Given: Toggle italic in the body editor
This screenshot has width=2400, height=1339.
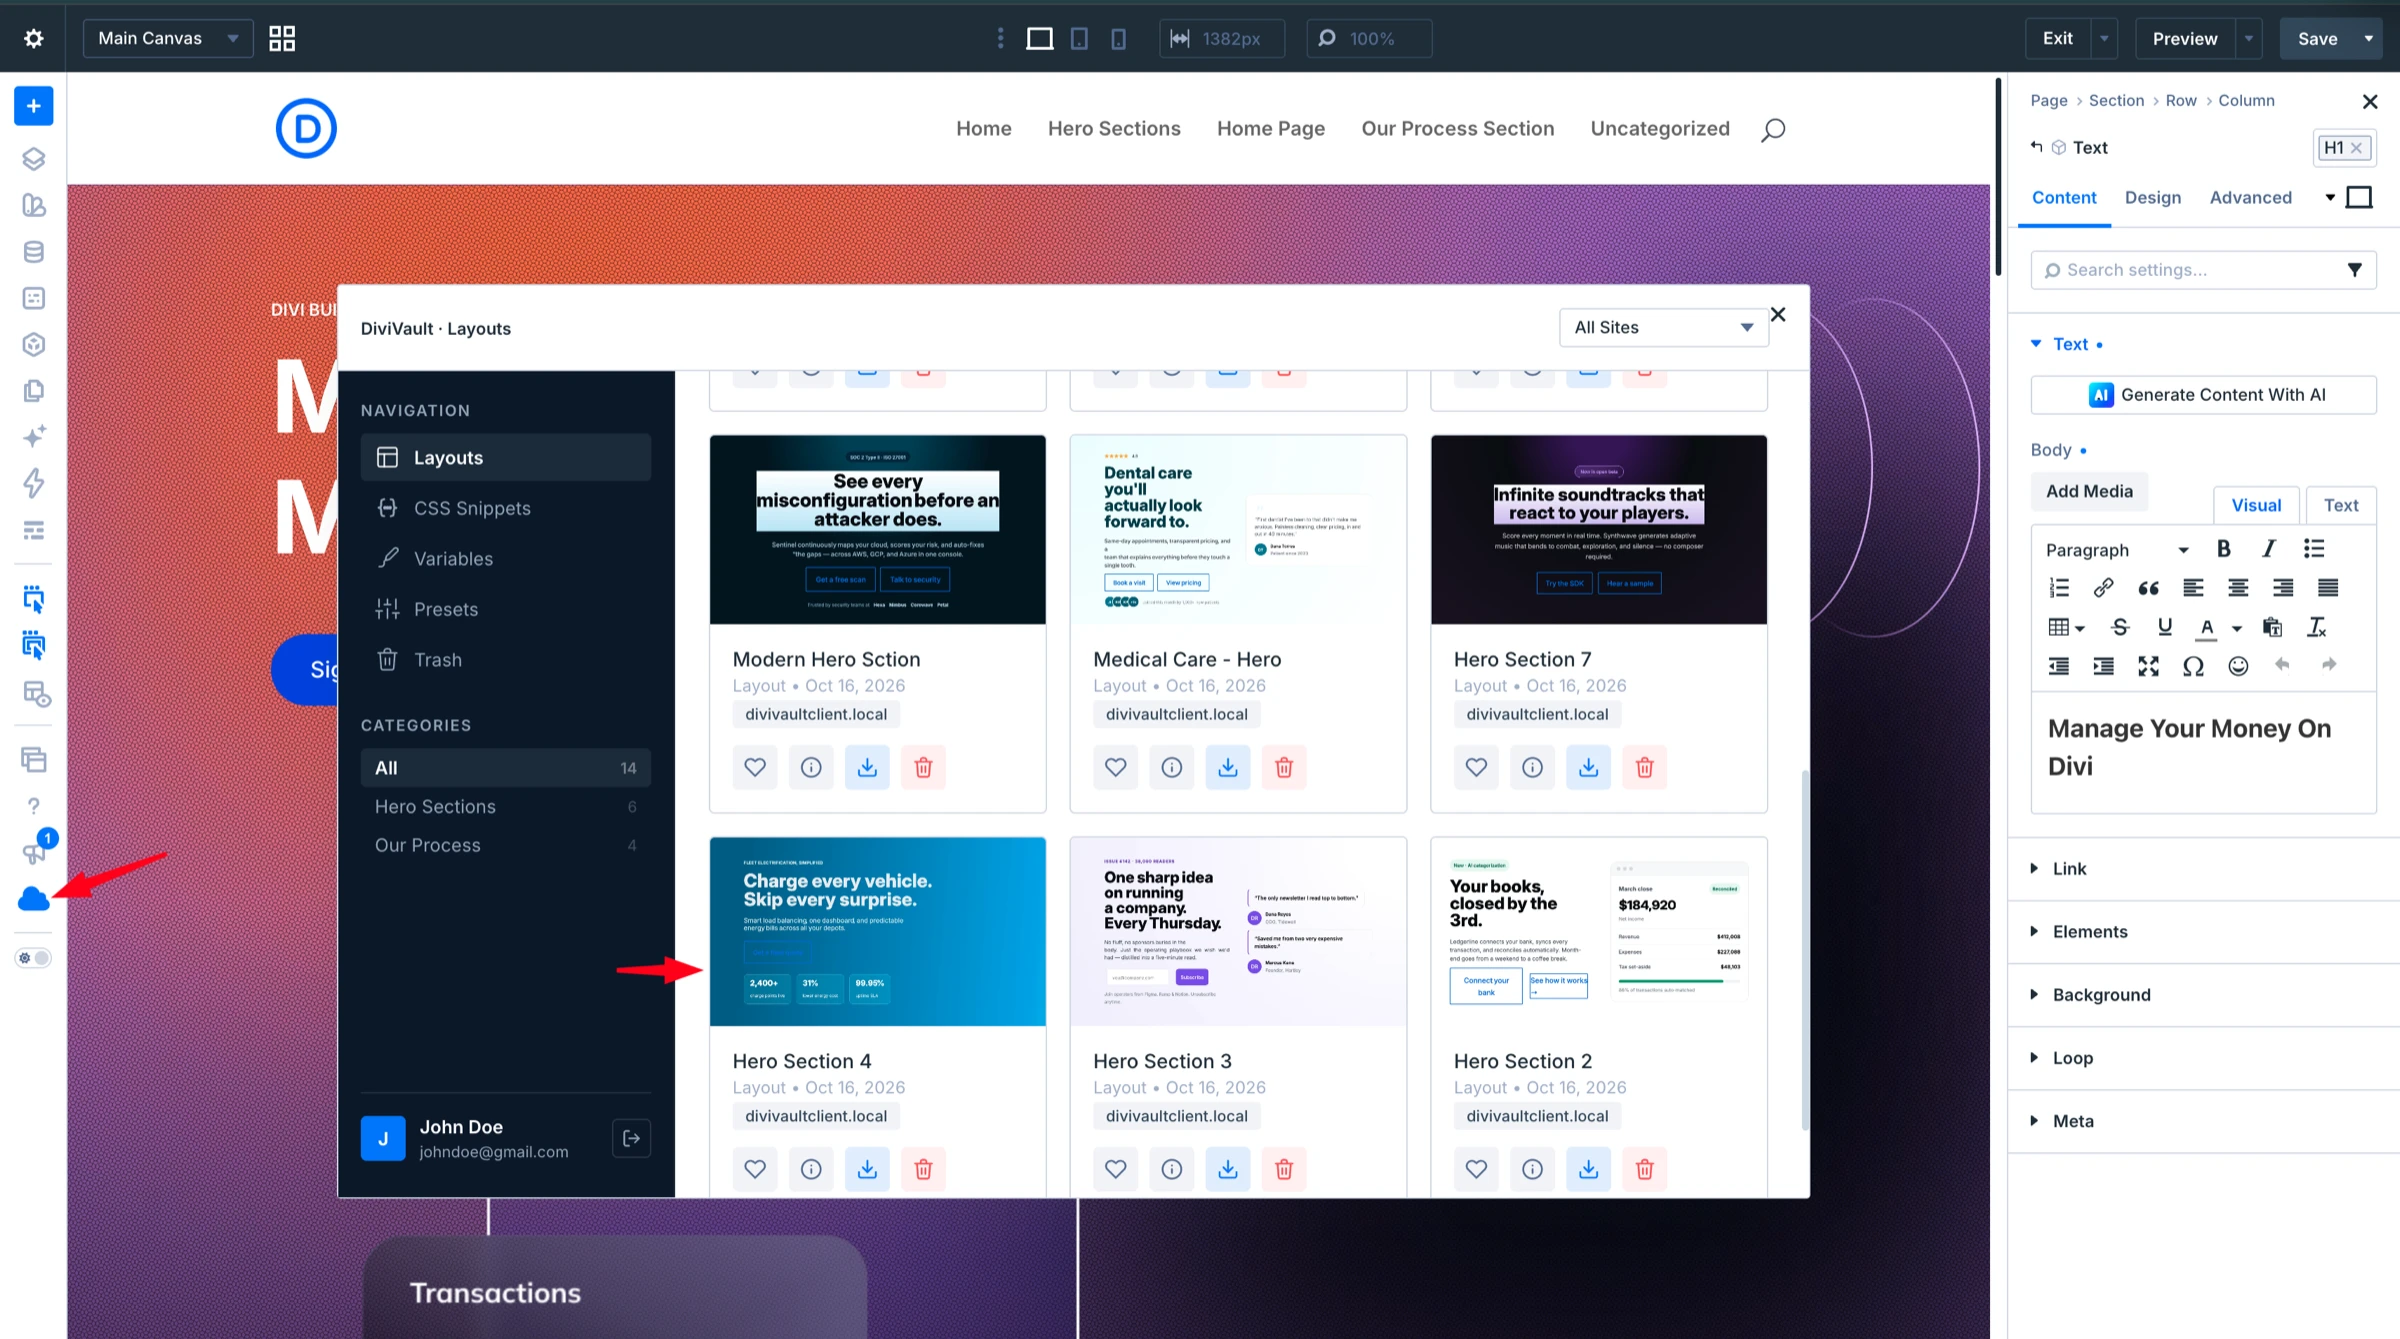Looking at the screenshot, I should pyautogui.click(x=2269, y=549).
